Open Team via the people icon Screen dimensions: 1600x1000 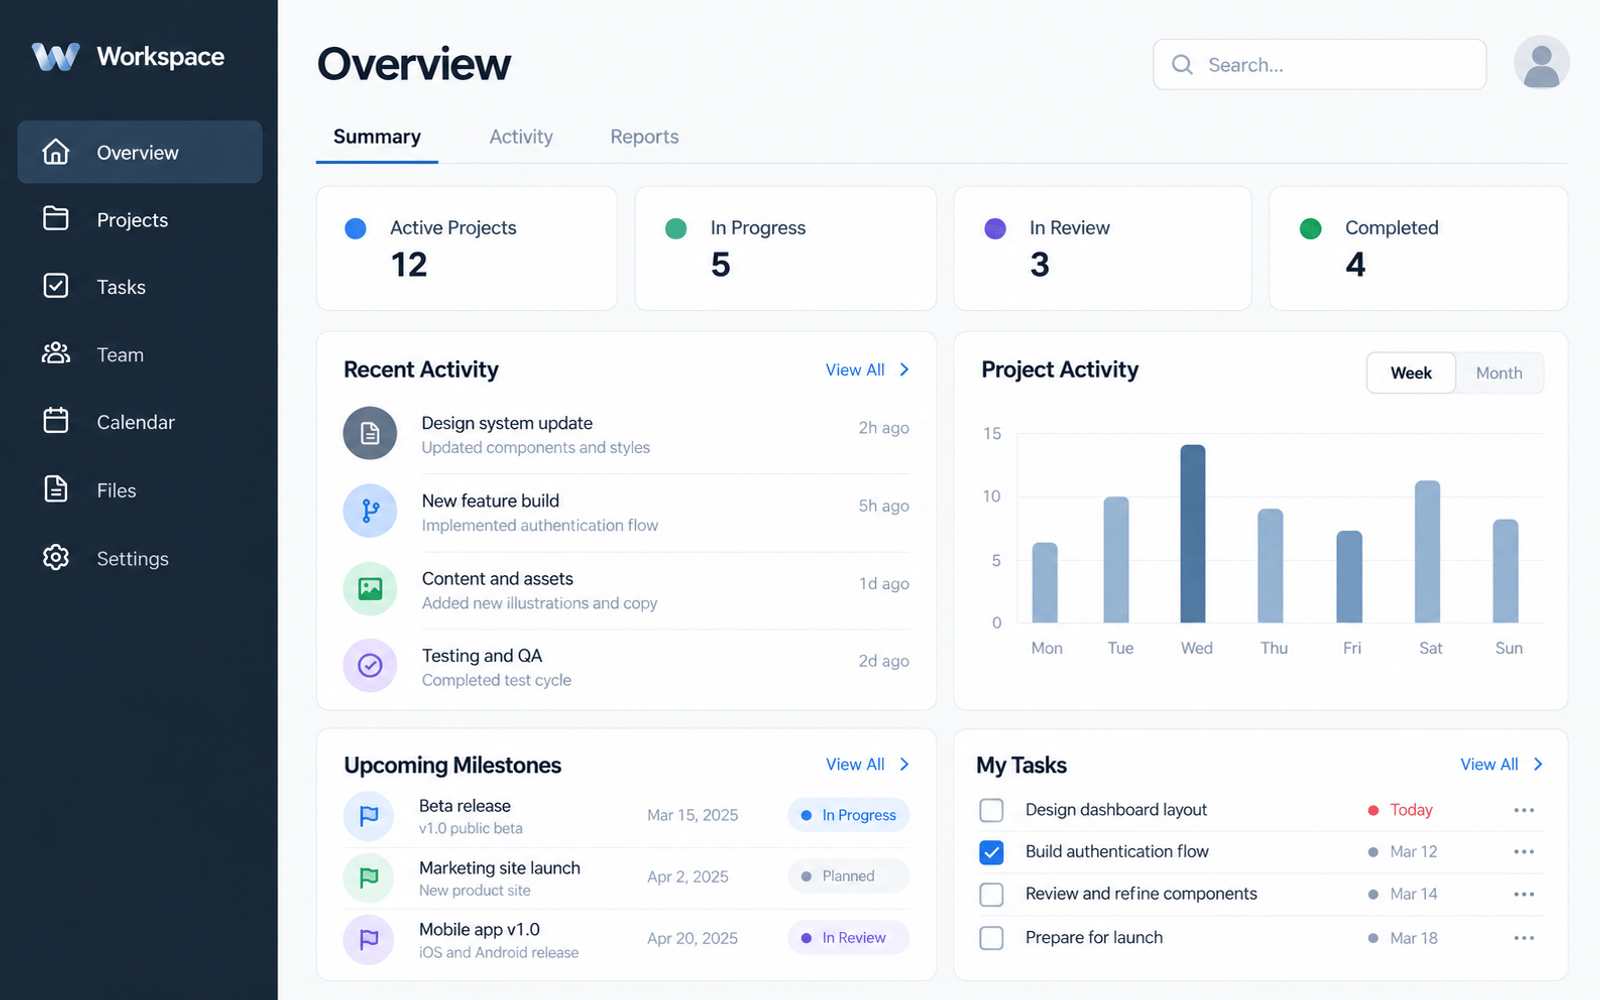[x=56, y=354]
